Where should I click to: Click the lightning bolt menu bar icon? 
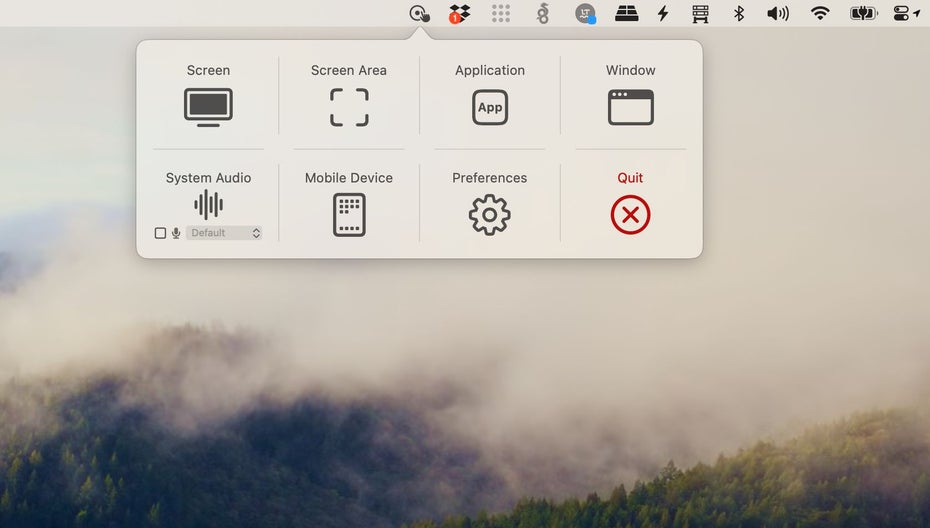(x=662, y=14)
